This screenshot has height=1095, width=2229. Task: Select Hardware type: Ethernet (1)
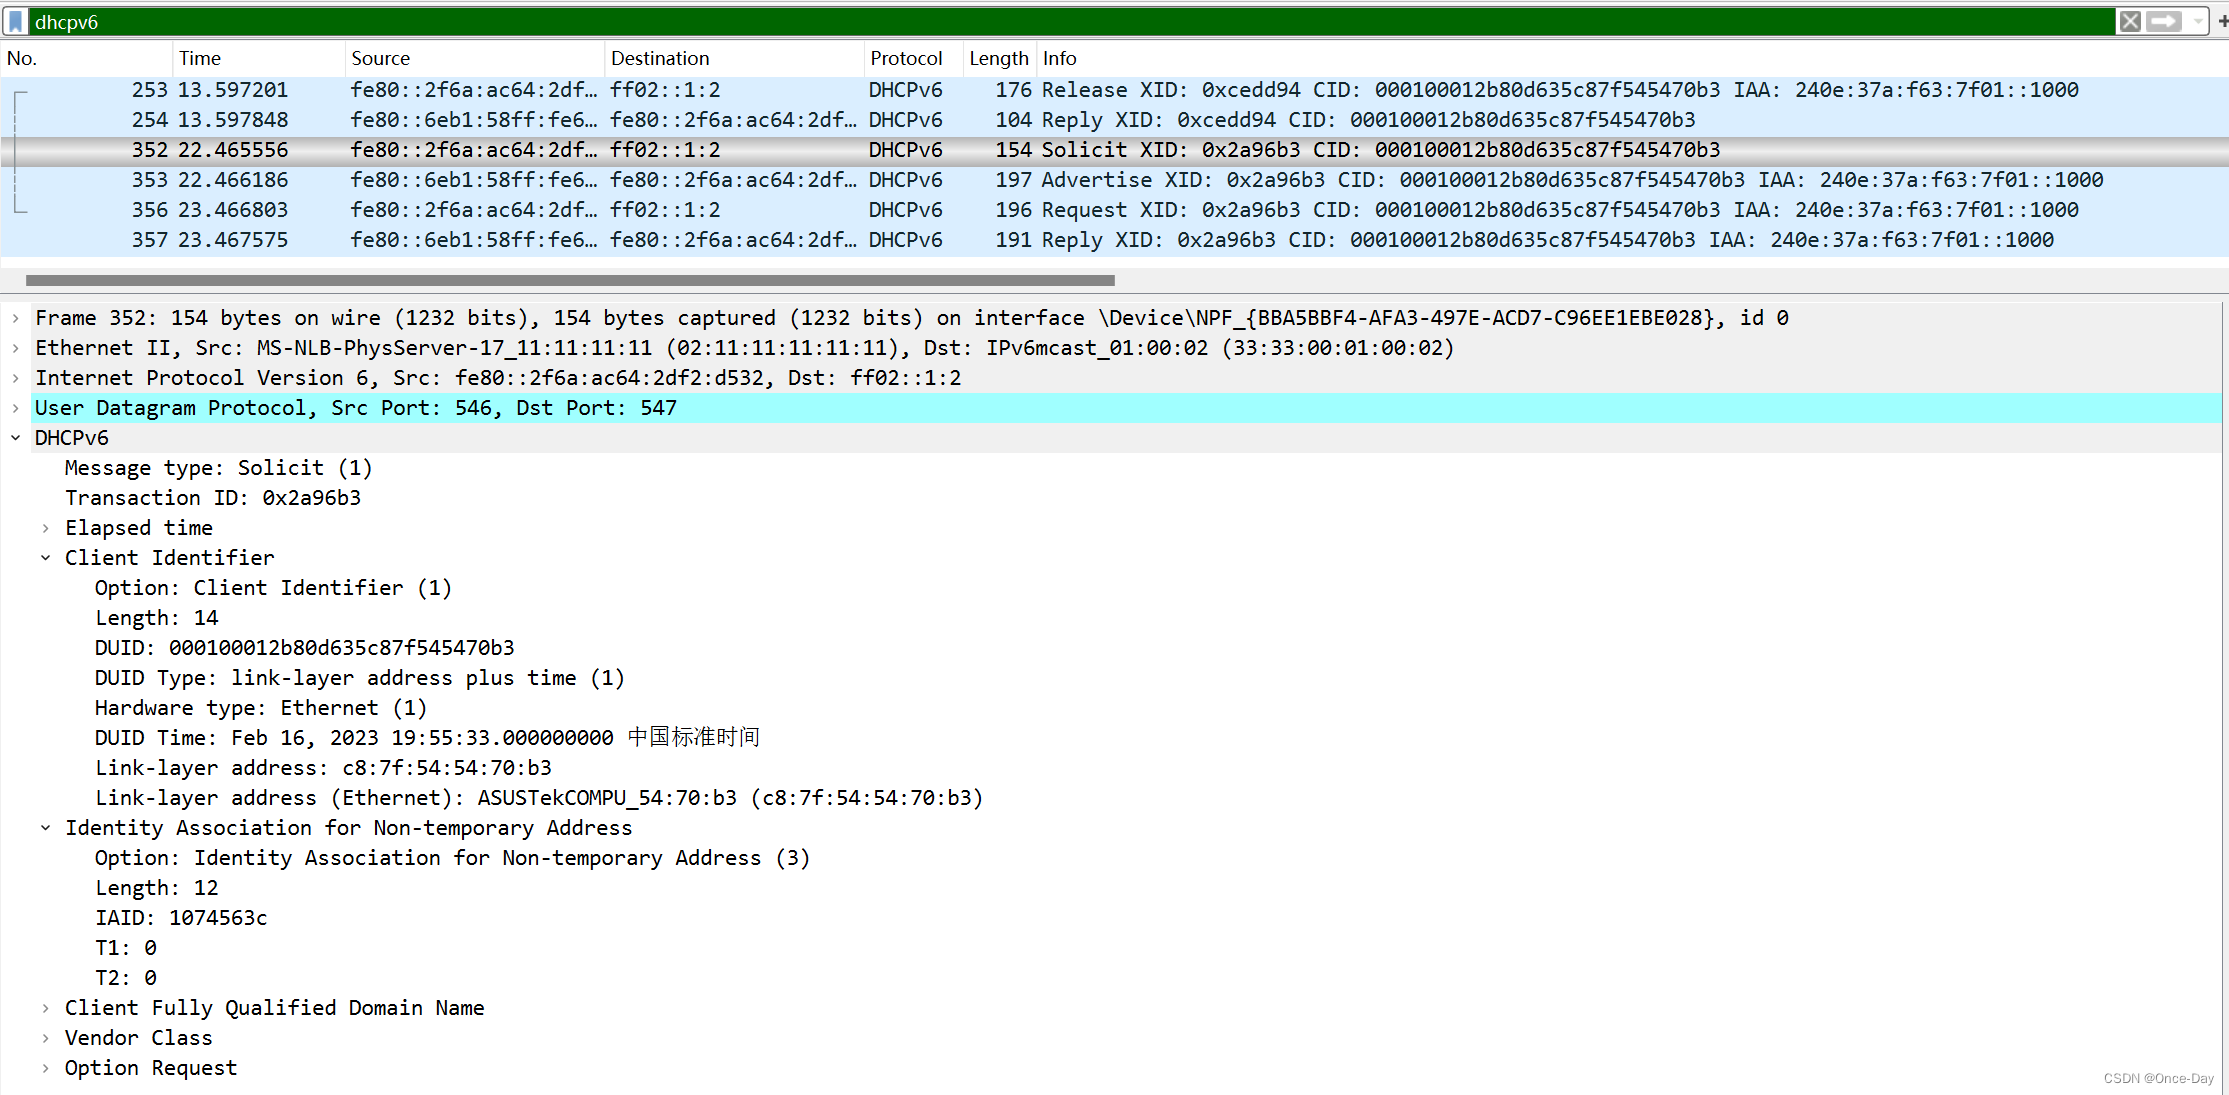pyautogui.click(x=261, y=708)
